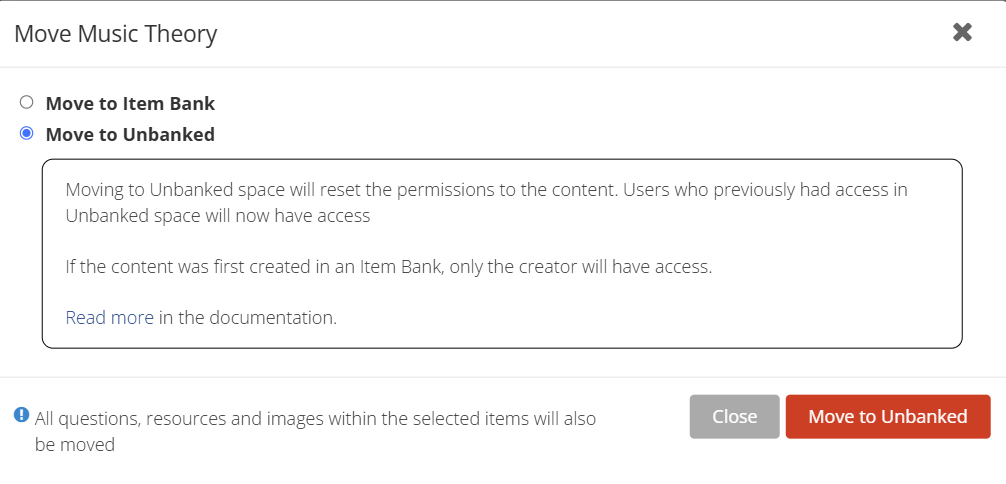Click the gray Close button
This screenshot has height=484, width=1006.
click(735, 417)
